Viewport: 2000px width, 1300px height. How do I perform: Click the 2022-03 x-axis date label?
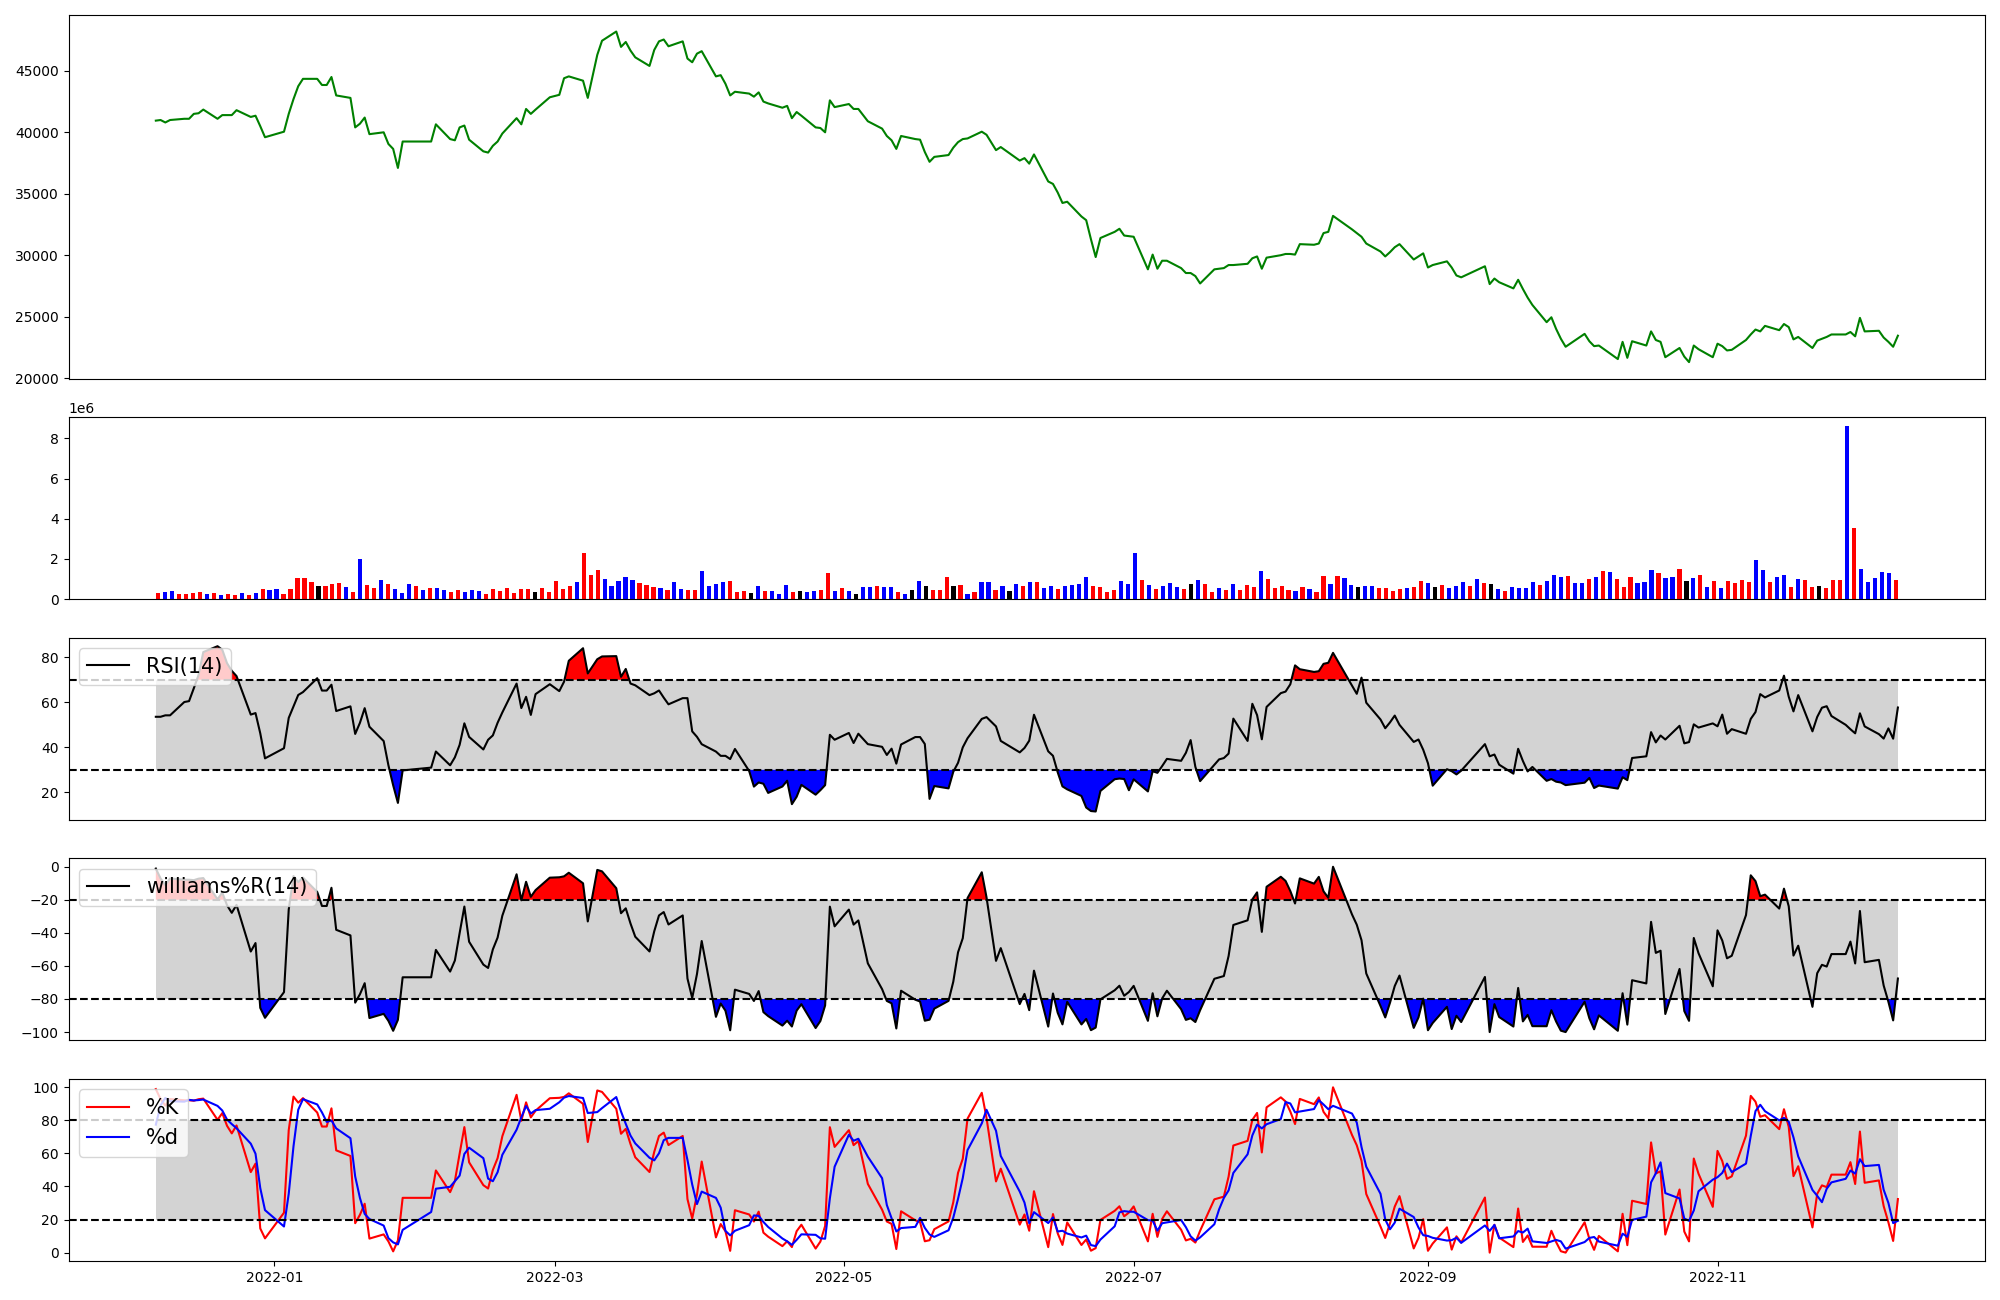point(554,1277)
